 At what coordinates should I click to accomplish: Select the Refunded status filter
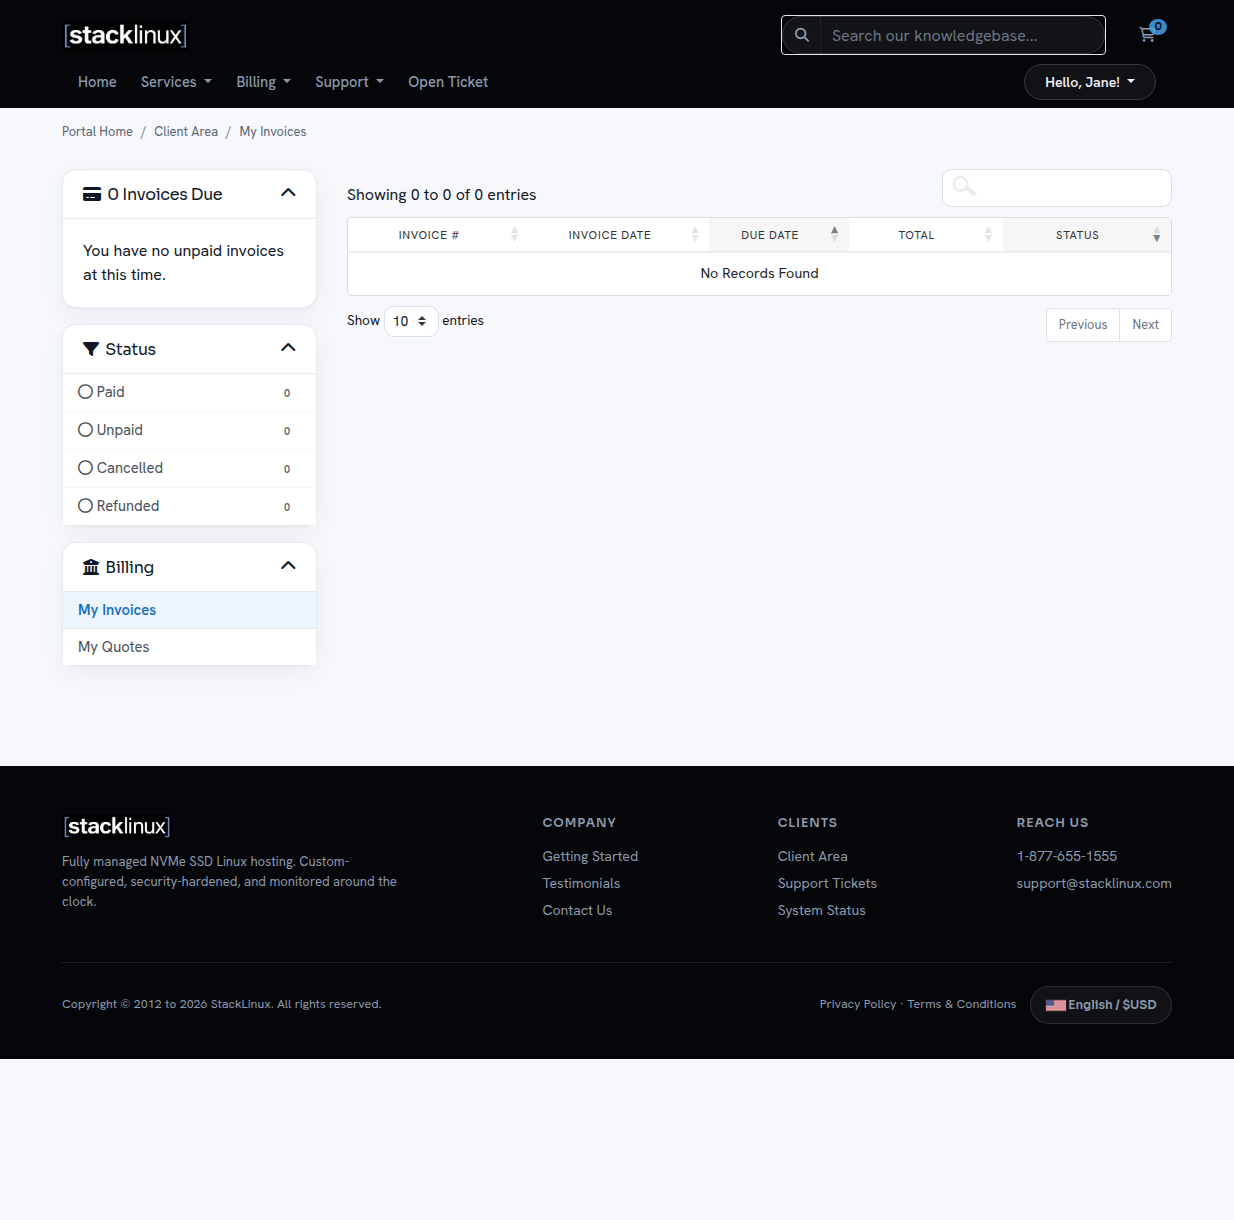[x=189, y=506]
